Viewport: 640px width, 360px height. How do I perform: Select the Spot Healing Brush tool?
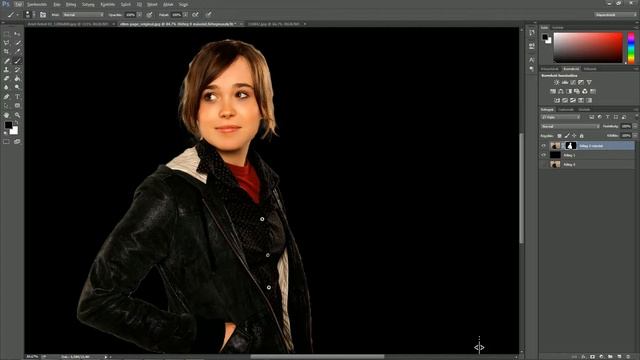pos(6,61)
